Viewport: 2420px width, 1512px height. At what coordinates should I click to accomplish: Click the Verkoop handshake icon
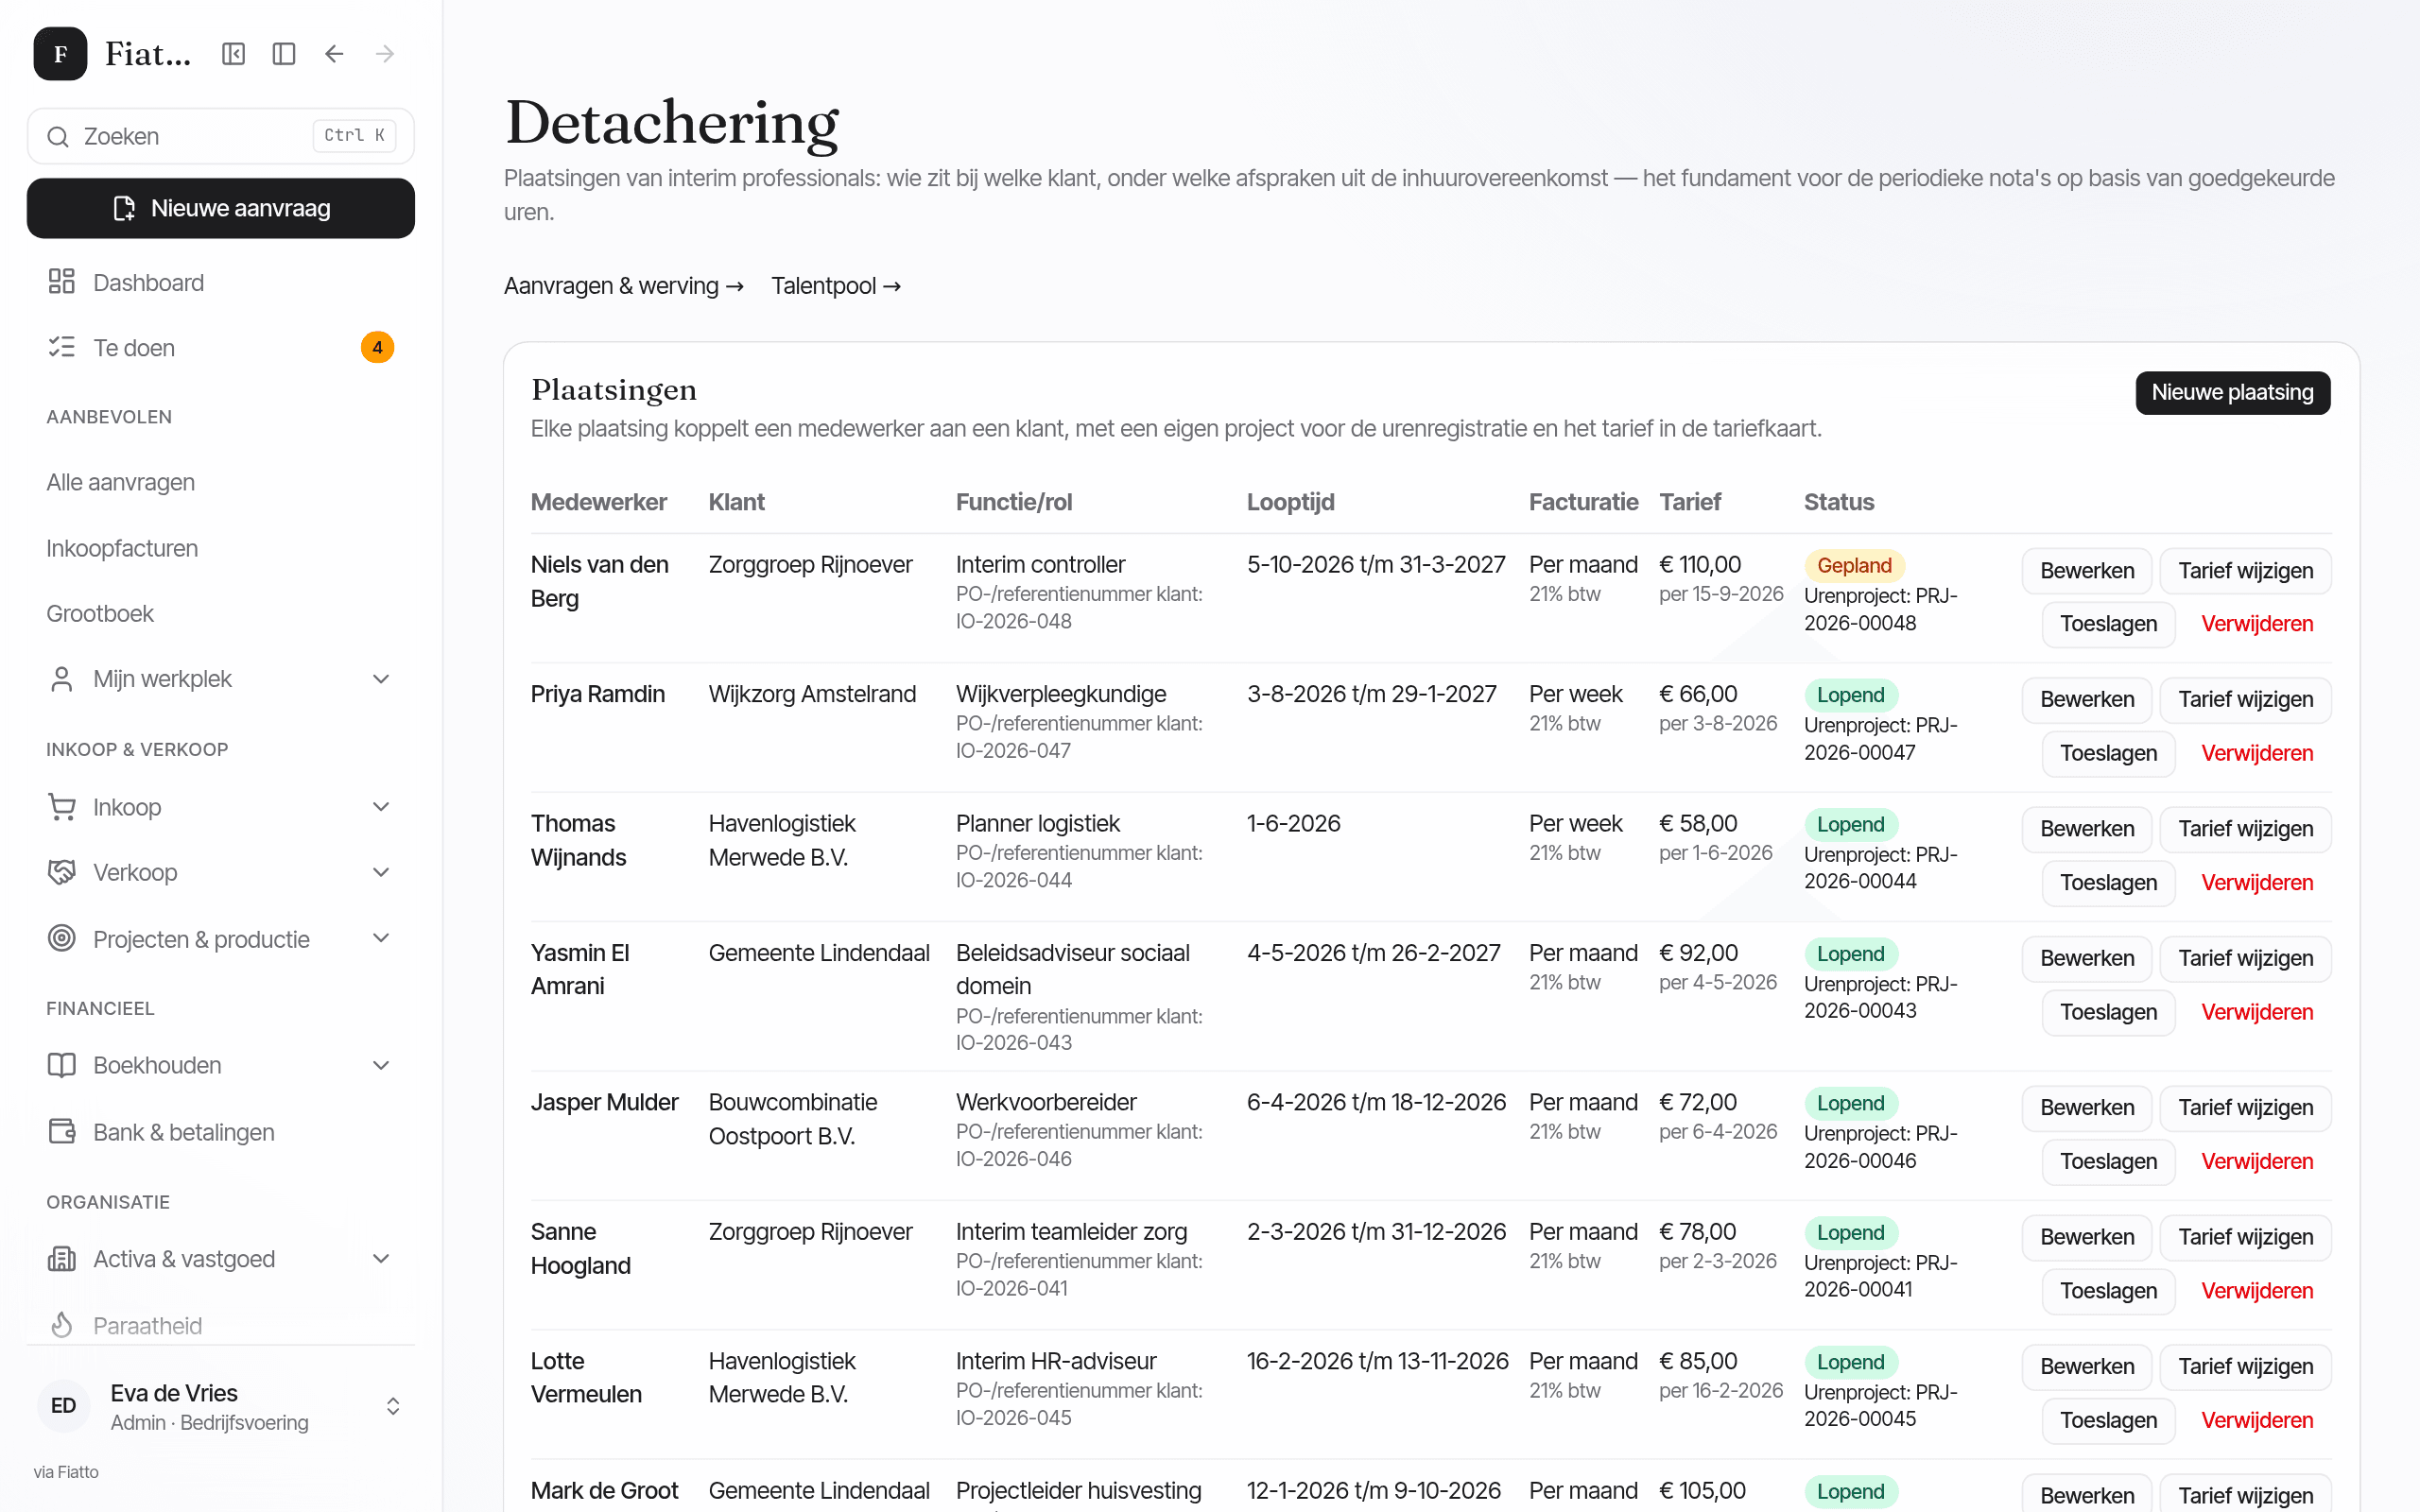tap(62, 872)
